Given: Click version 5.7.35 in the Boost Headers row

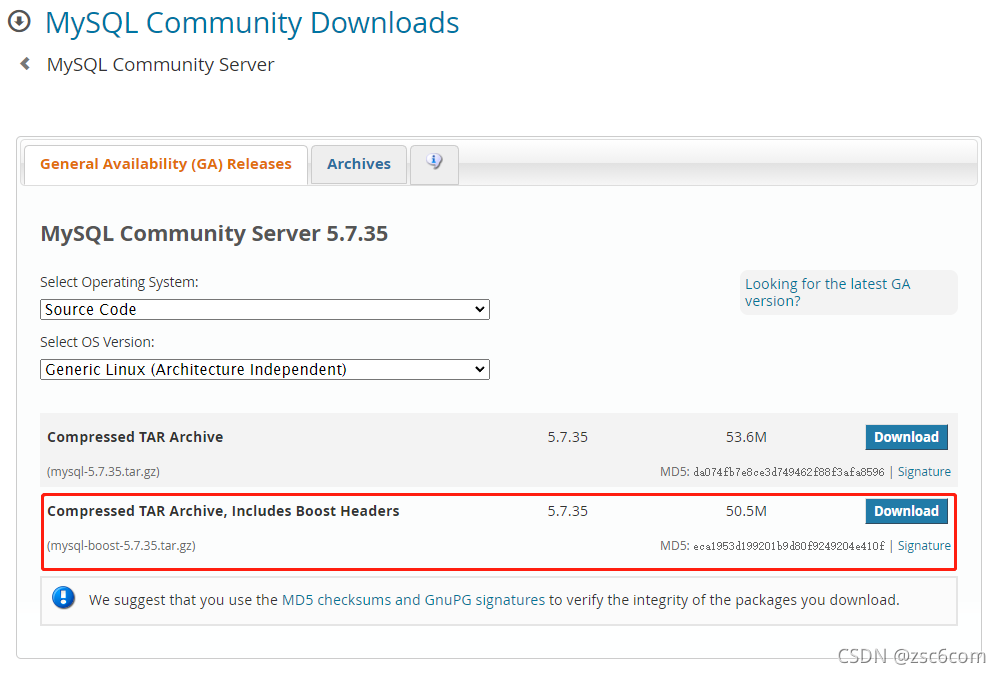Looking at the screenshot, I should click(x=568, y=511).
